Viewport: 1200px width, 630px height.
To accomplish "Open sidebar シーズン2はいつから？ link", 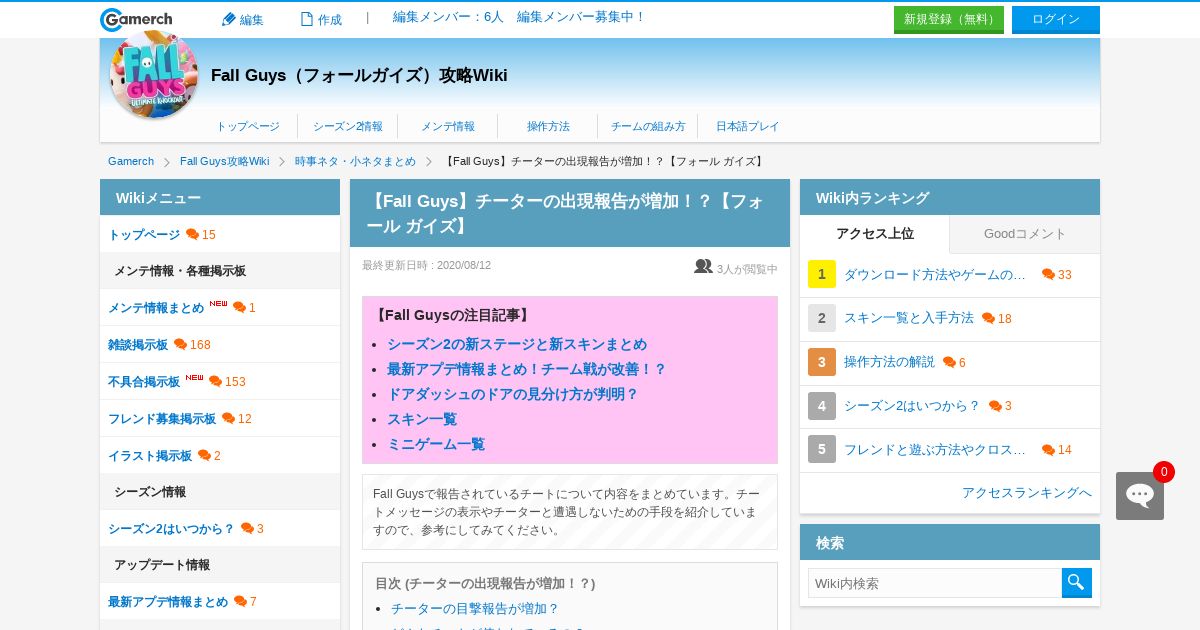I will point(171,529).
